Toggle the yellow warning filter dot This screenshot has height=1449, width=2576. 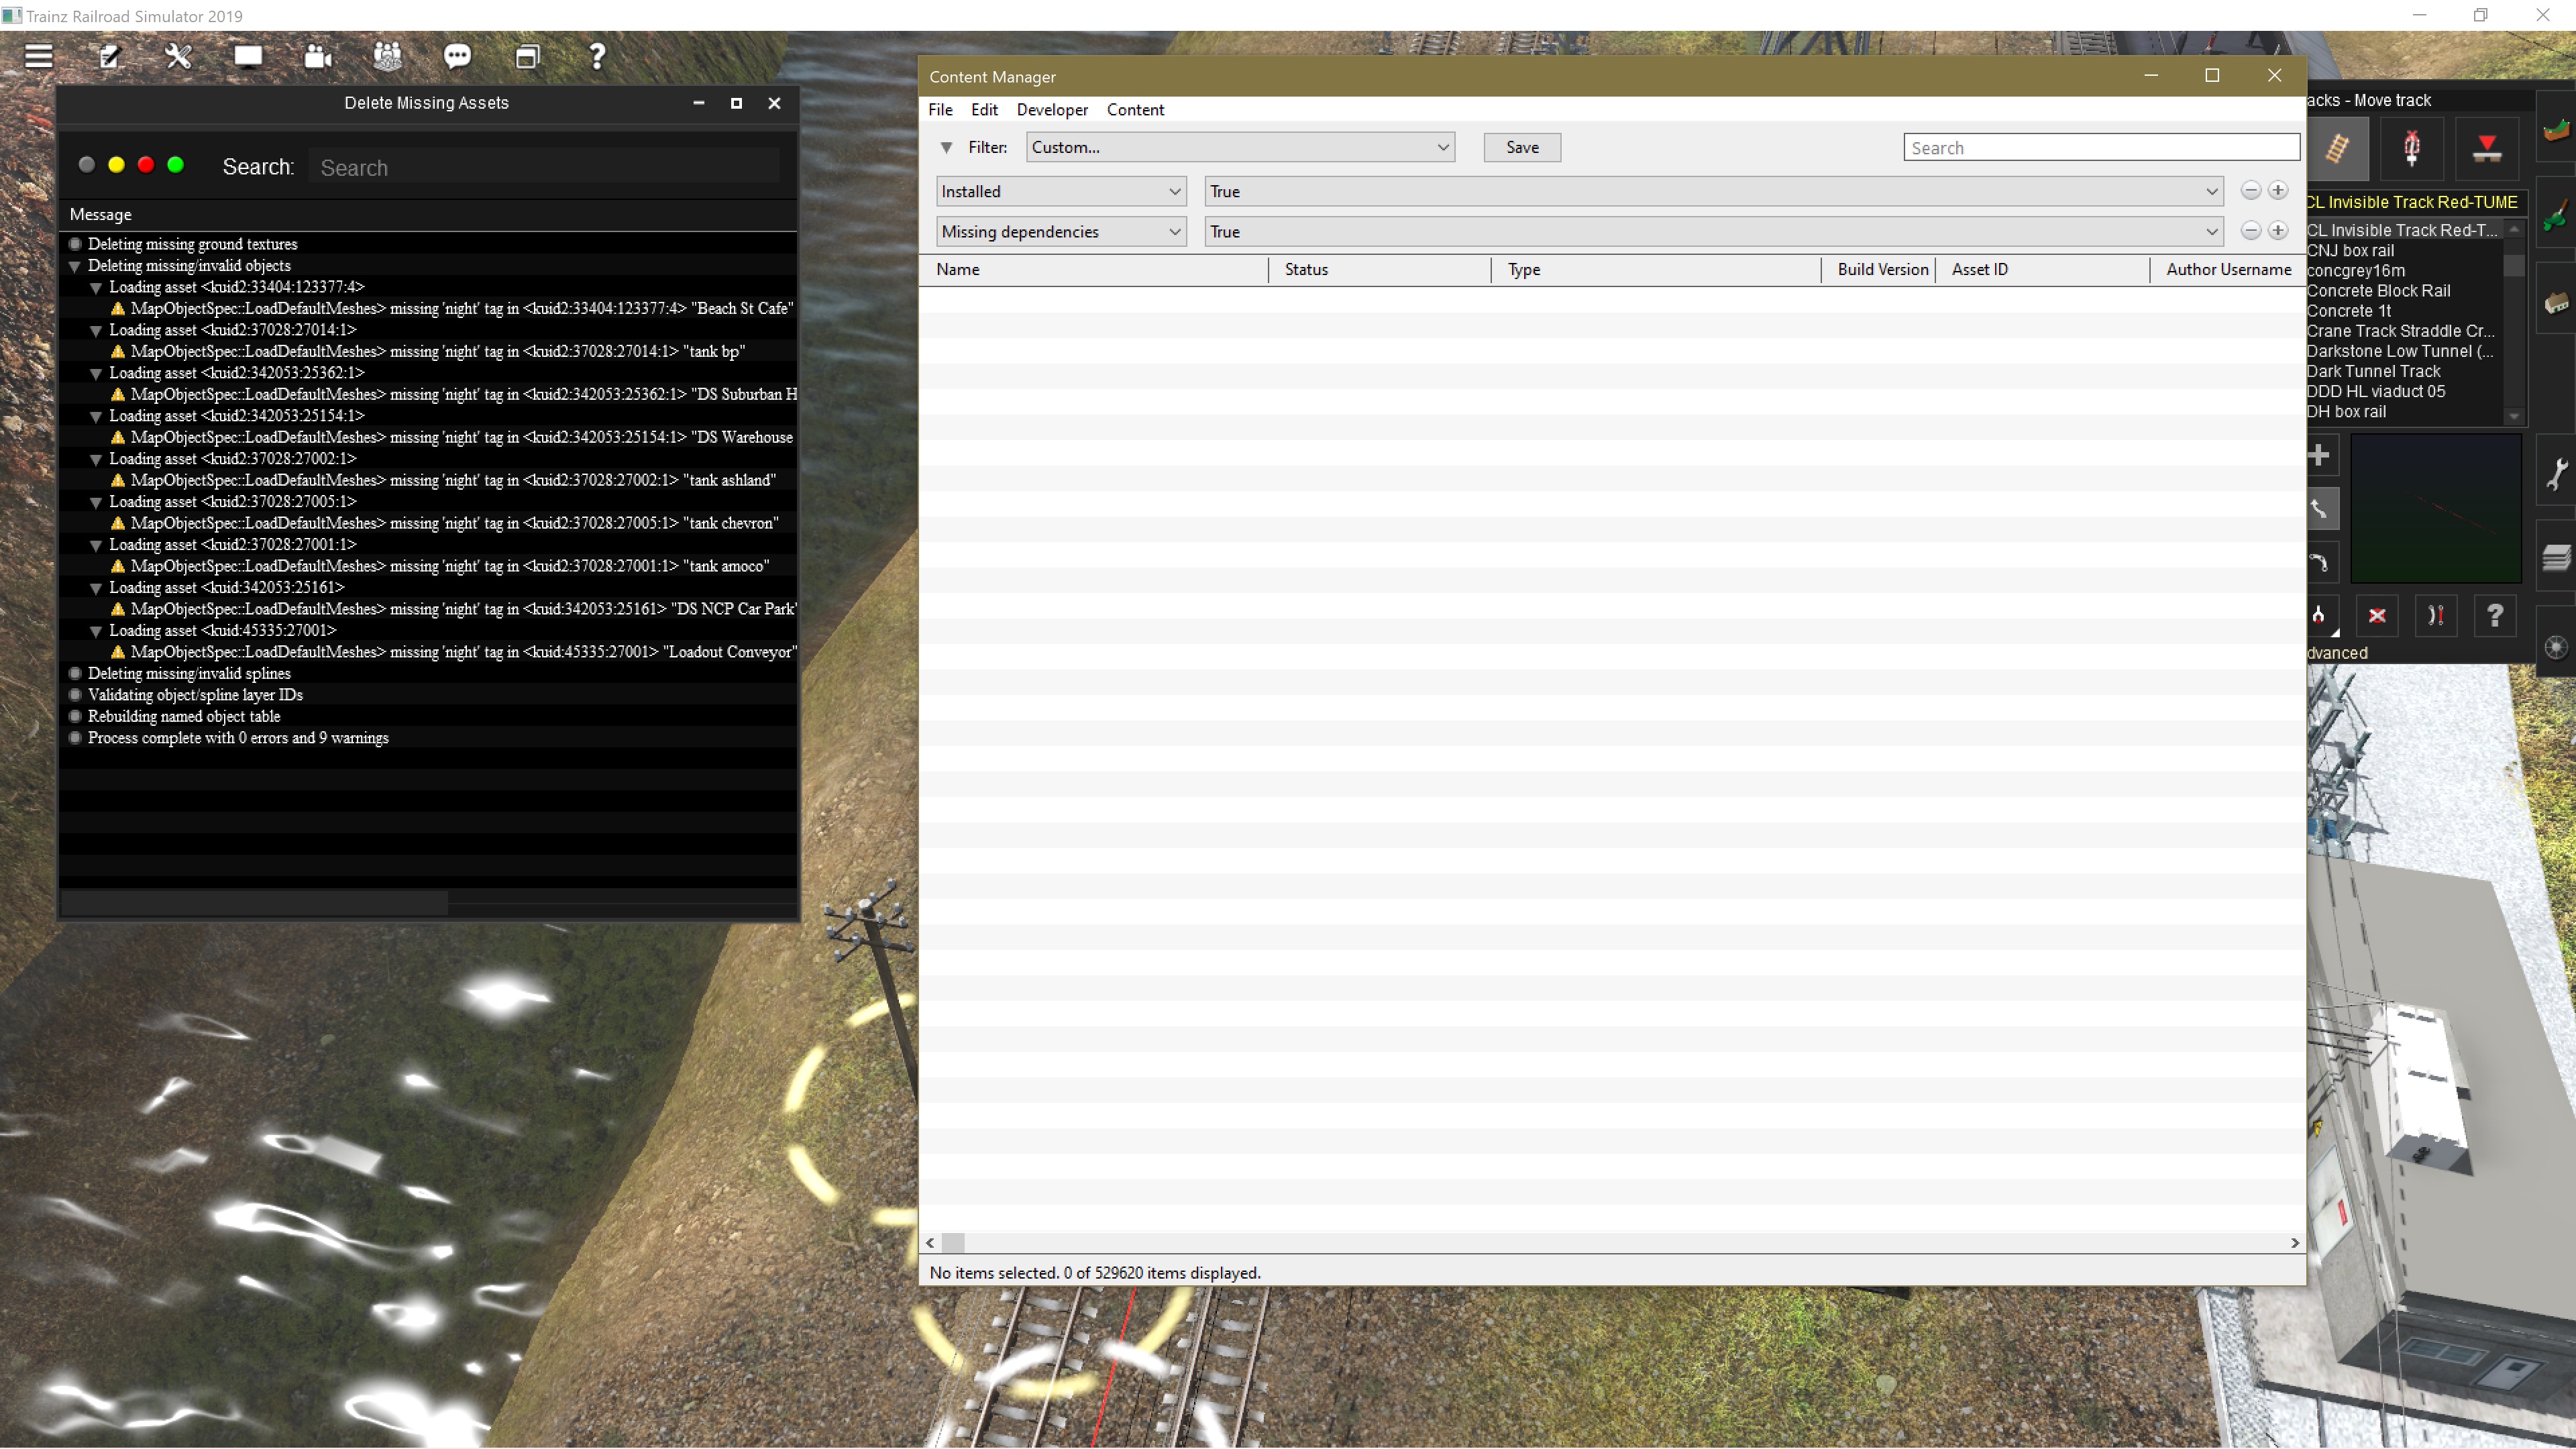pos(116,165)
